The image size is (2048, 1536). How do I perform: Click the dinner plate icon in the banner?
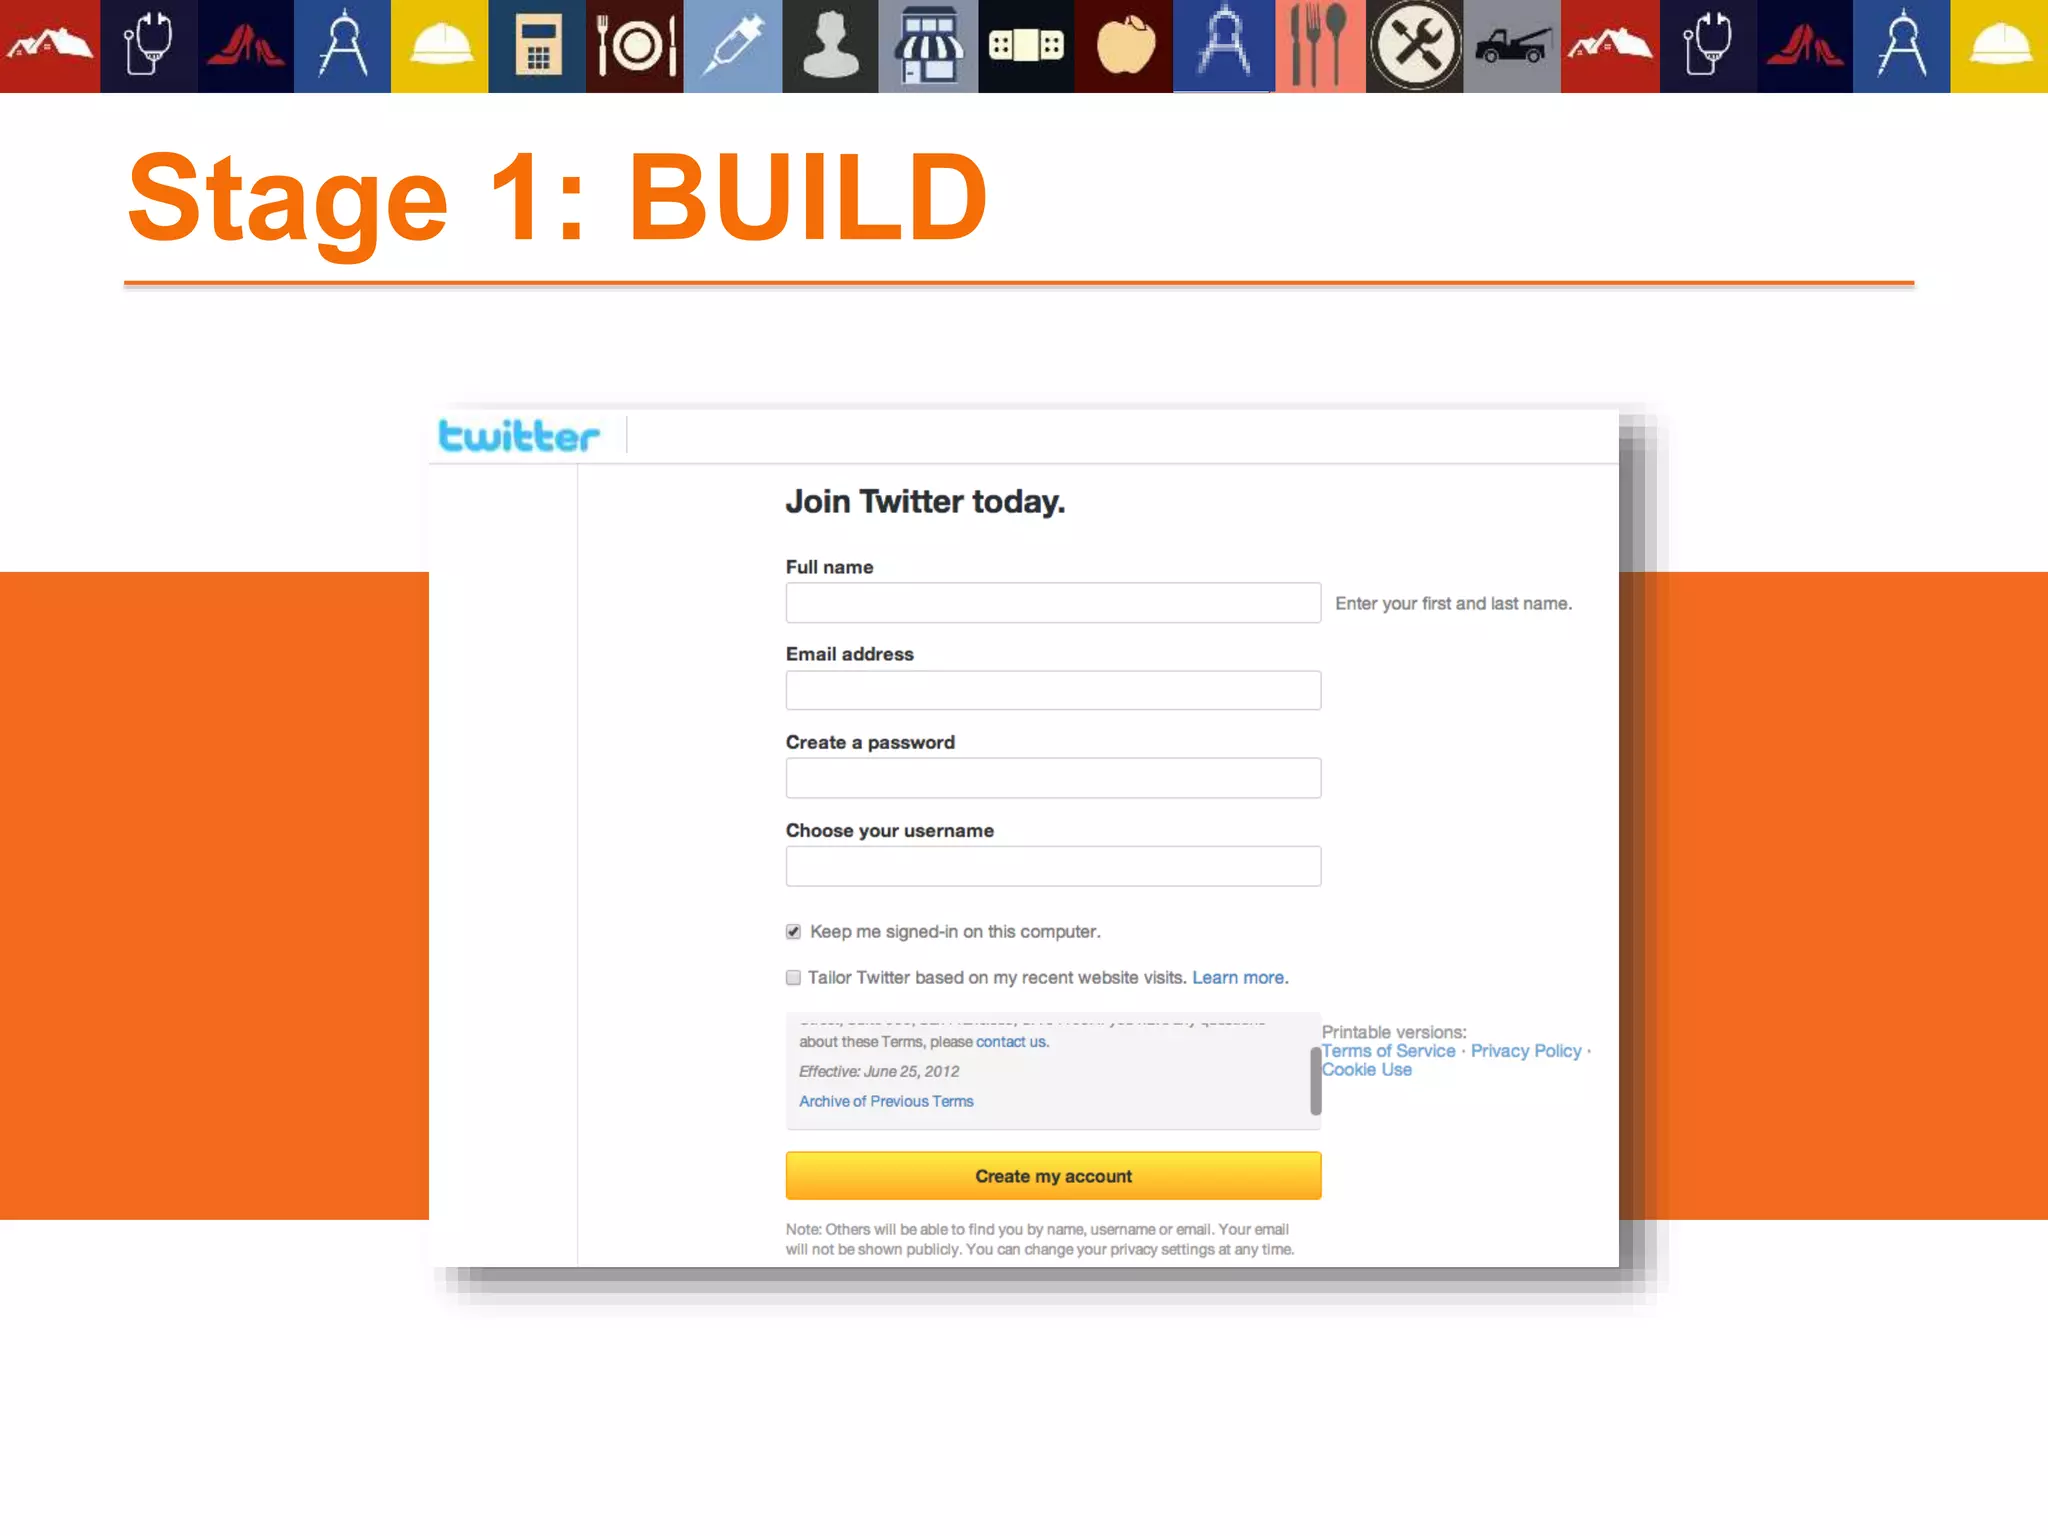[635, 46]
